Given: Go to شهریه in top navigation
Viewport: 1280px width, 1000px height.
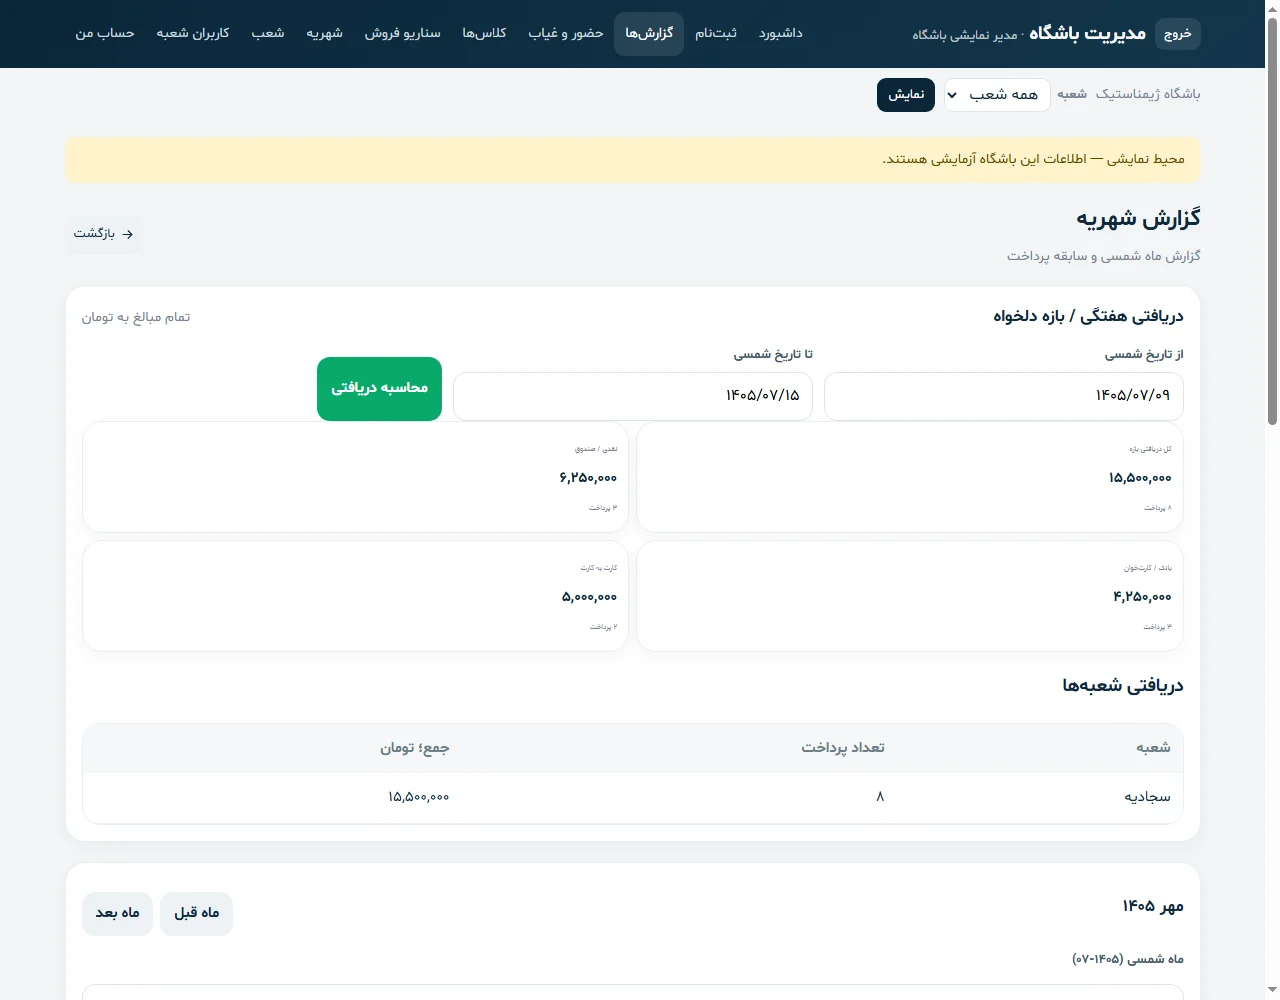Looking at the screenshot, I should click(324, 34).
